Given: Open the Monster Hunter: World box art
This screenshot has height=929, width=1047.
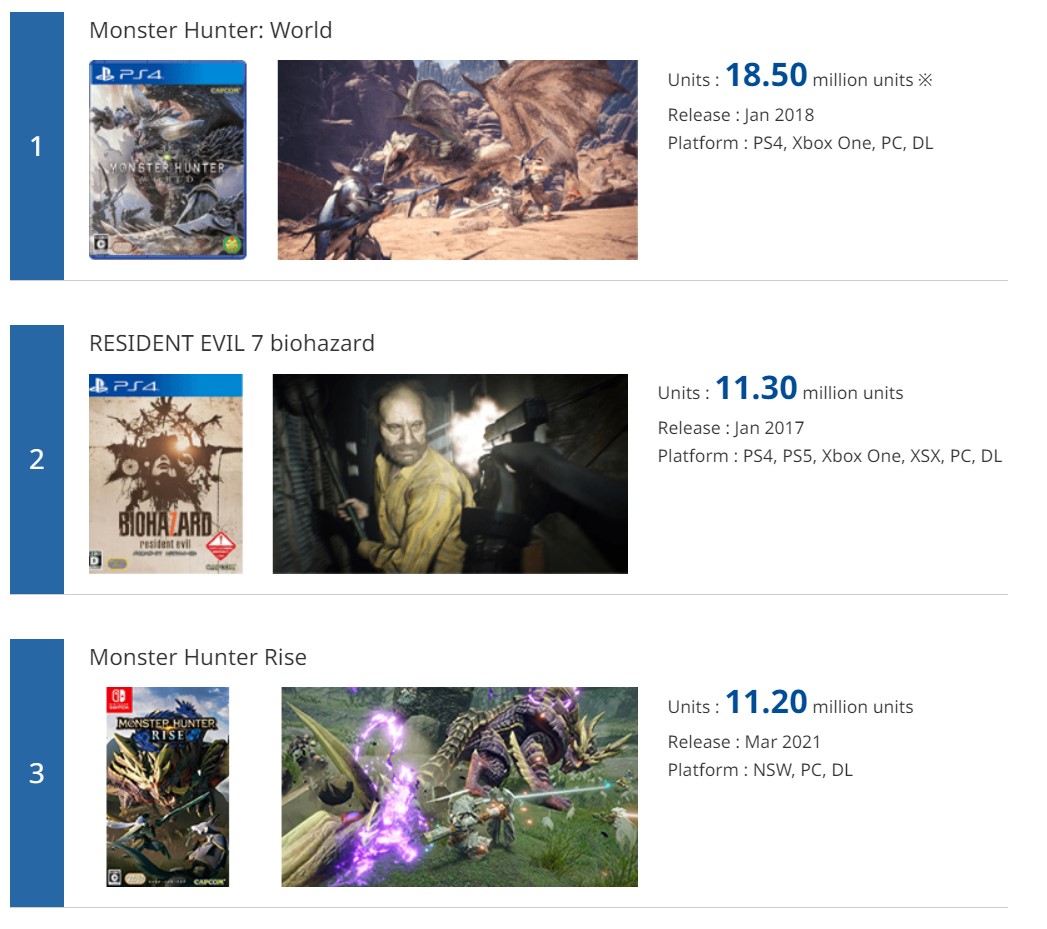Looking at the screenshot, I should [168, 160].
